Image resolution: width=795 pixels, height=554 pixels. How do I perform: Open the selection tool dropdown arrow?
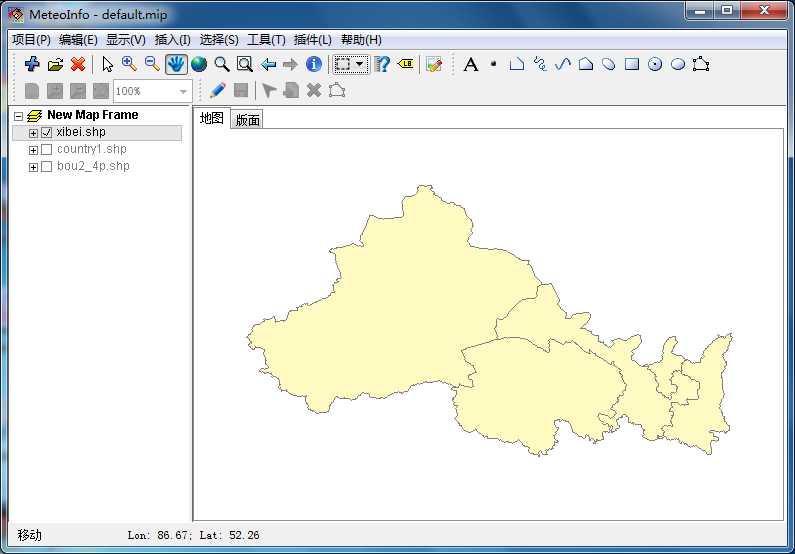click(x=360, y=65)
